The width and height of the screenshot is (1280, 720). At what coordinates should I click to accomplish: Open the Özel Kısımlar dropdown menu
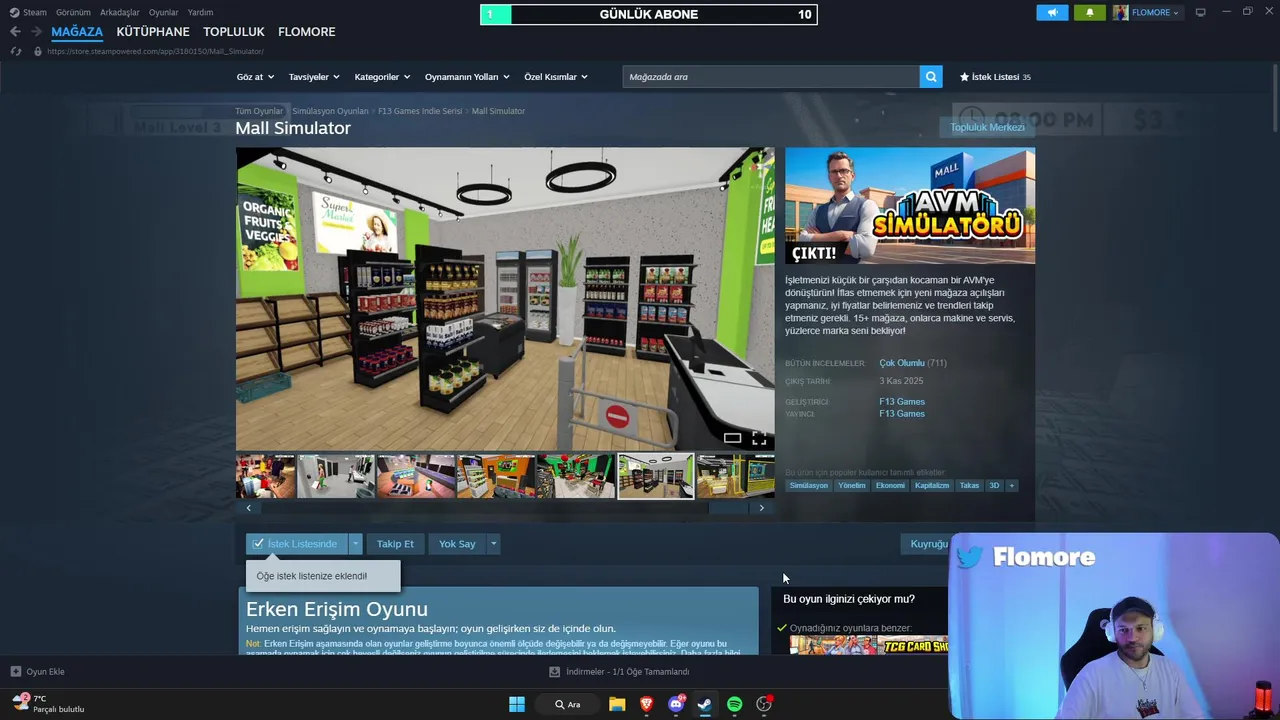tap(556, 77)
